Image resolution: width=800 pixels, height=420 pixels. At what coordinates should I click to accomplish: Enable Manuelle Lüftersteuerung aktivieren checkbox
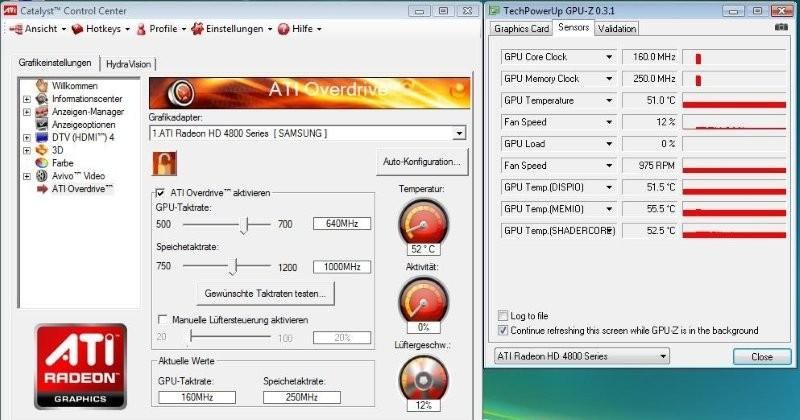[x=162, y=319]
